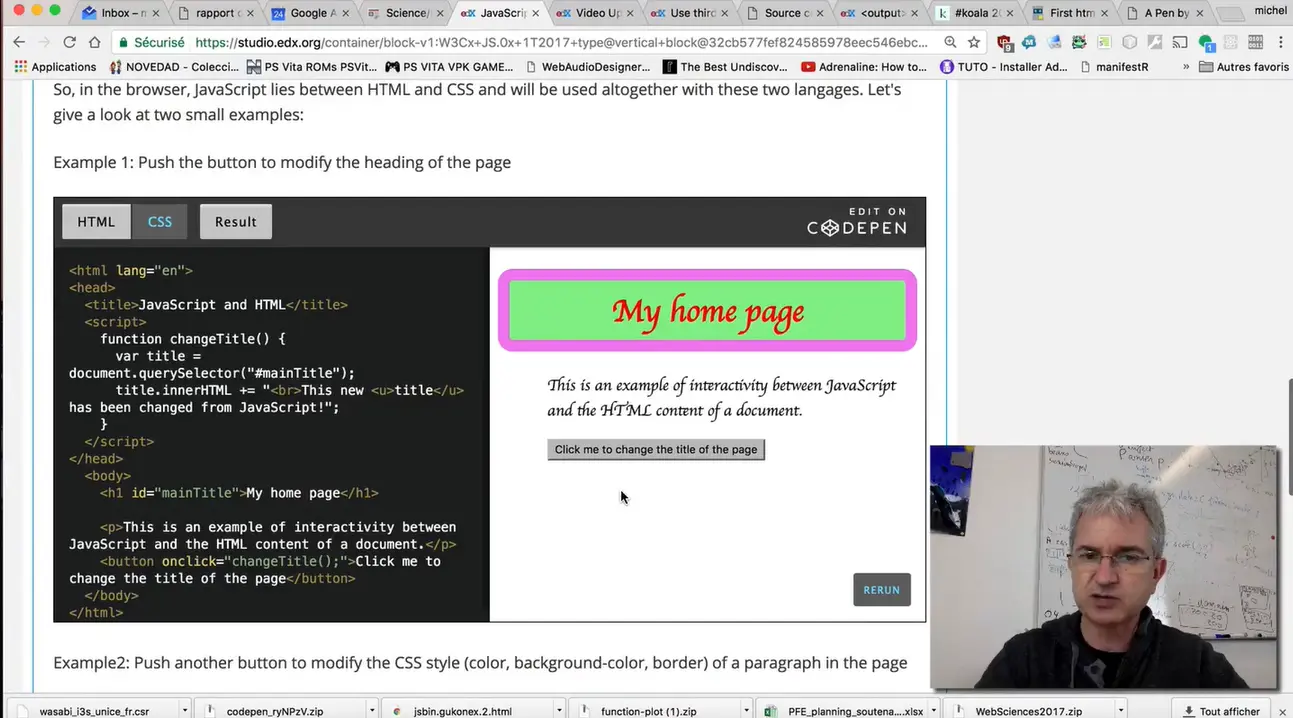
Task: Switch to the rapport browser tab
Action: click(214, 13)
